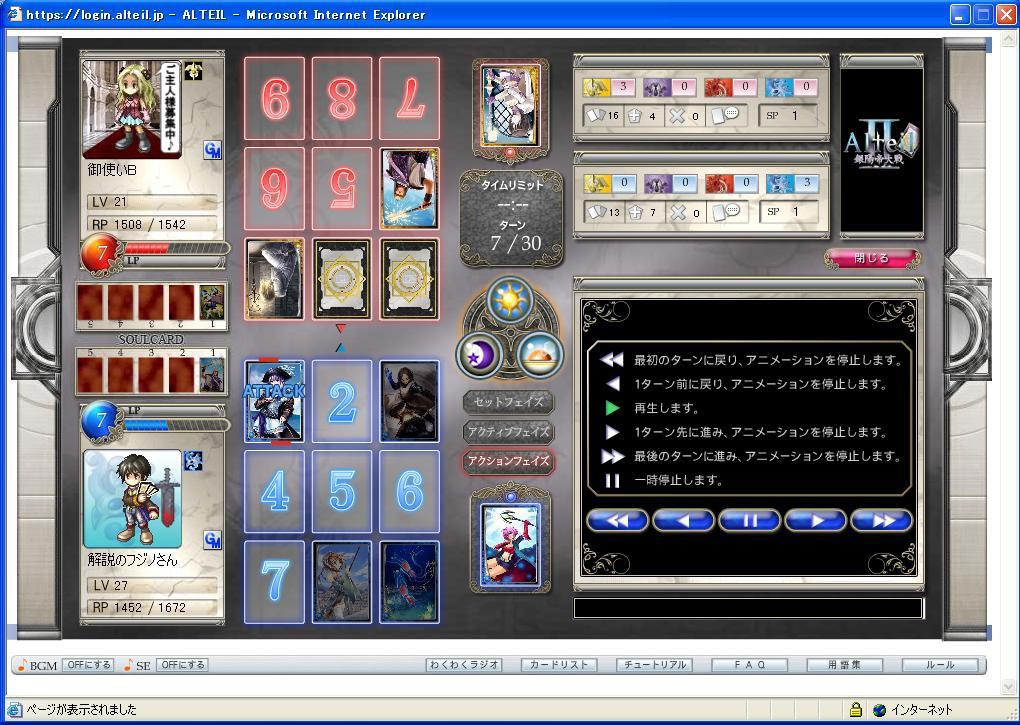Click the bottom player's blue sphere icon showing 3
The width and height of the screenshot is (1020, 725).
coord(779,183)
